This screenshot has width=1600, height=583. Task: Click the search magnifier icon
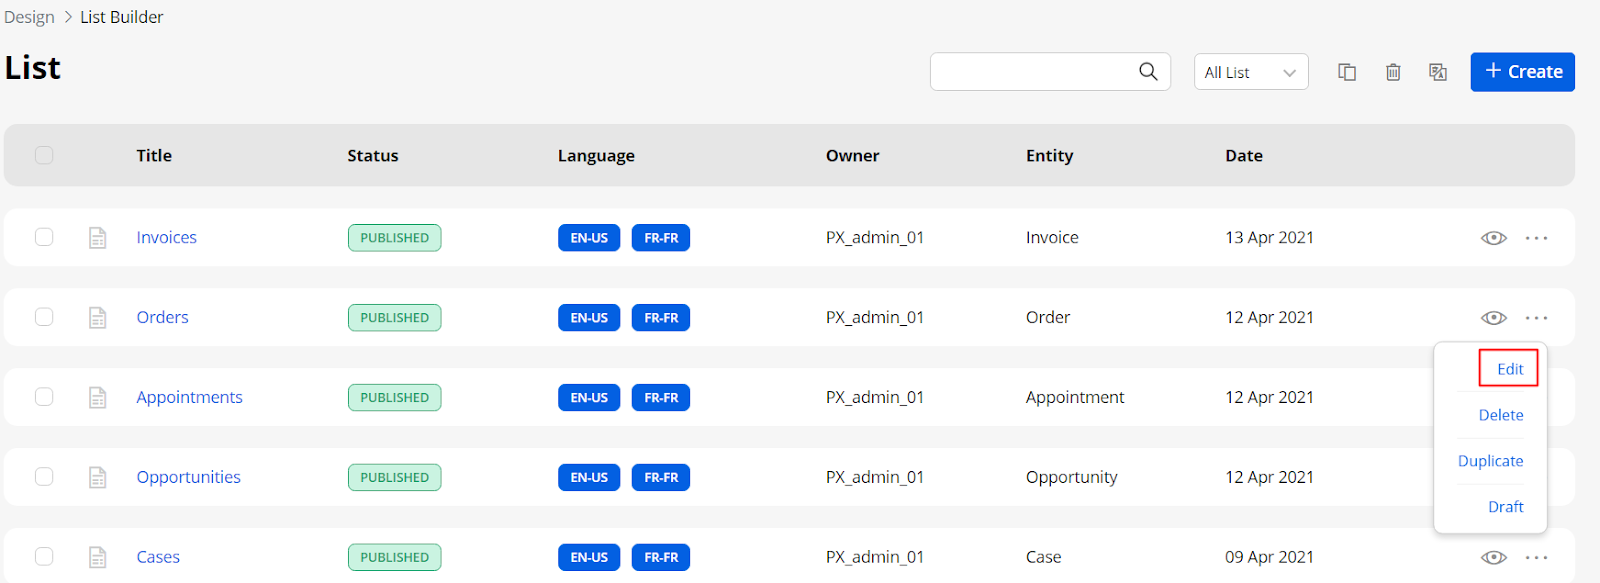click(x=1148, y=72)
